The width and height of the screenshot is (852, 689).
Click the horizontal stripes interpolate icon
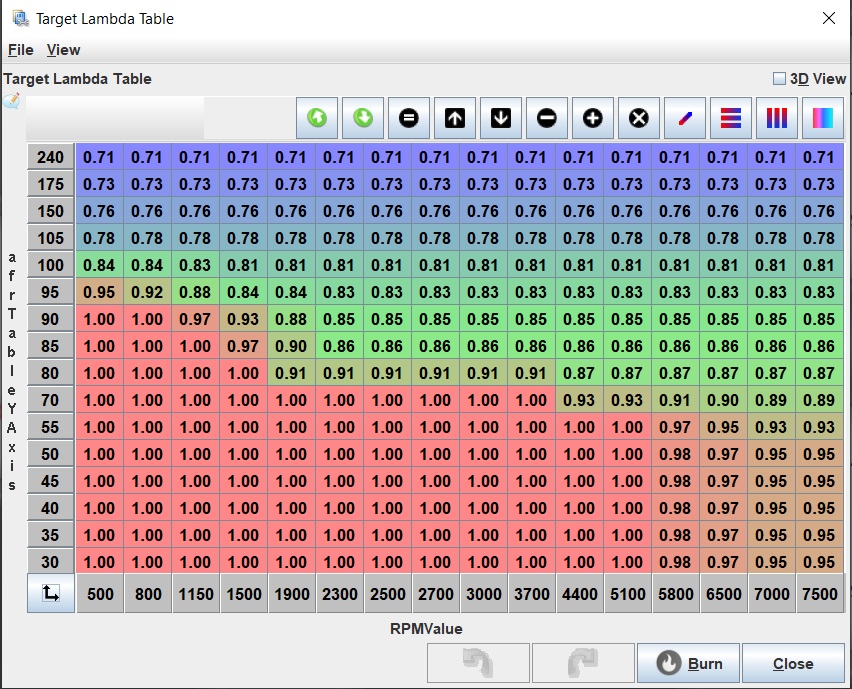(731, 118)
